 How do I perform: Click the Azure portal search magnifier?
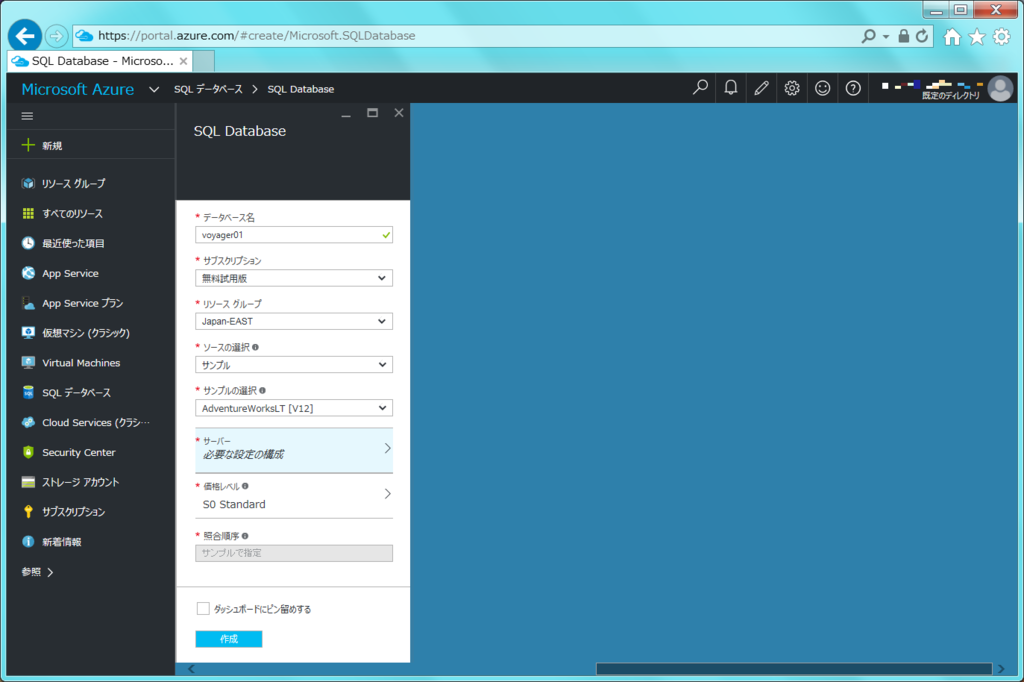click(x=700, y=88)
